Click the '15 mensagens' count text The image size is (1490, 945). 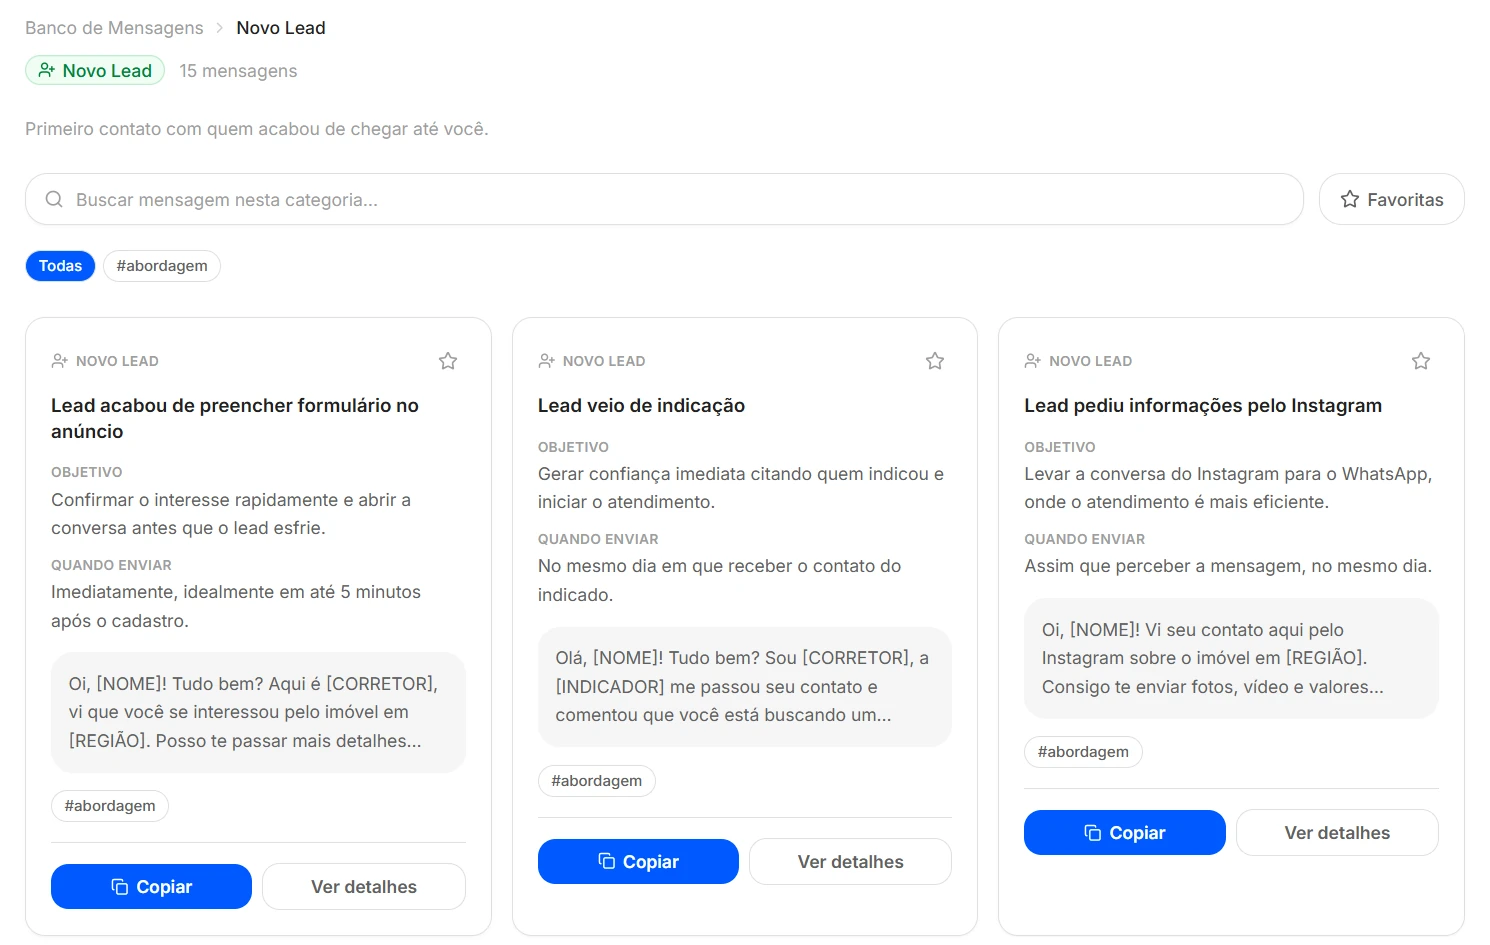tap(238, 71)
